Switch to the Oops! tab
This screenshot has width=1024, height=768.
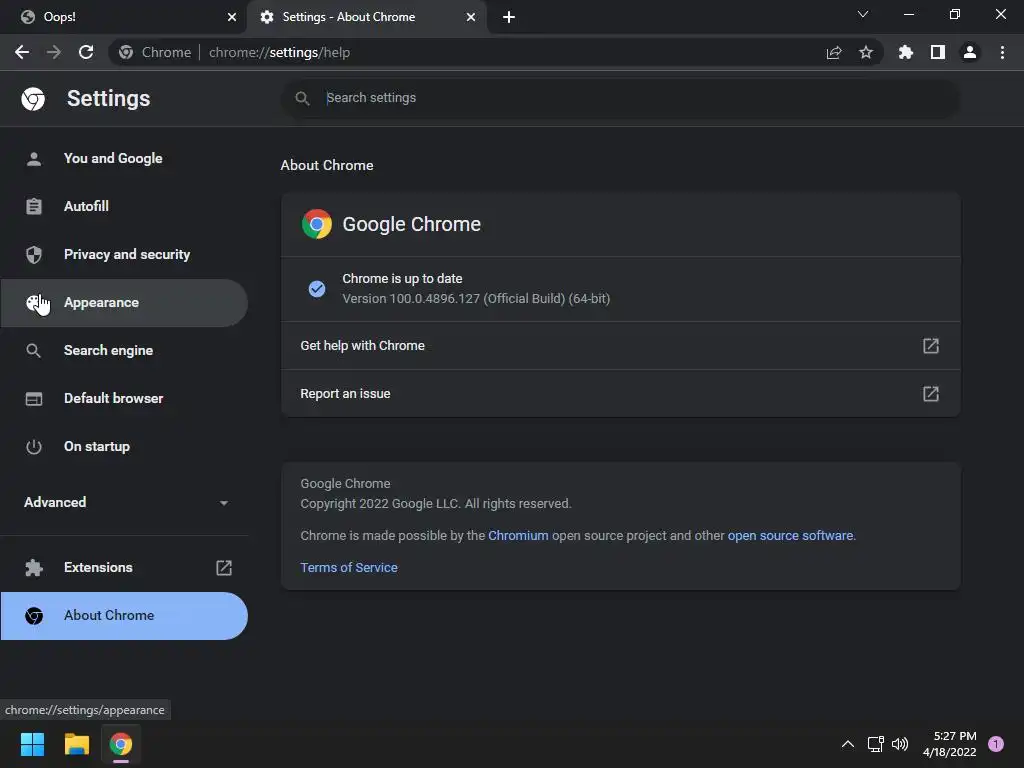click(124, 17)
